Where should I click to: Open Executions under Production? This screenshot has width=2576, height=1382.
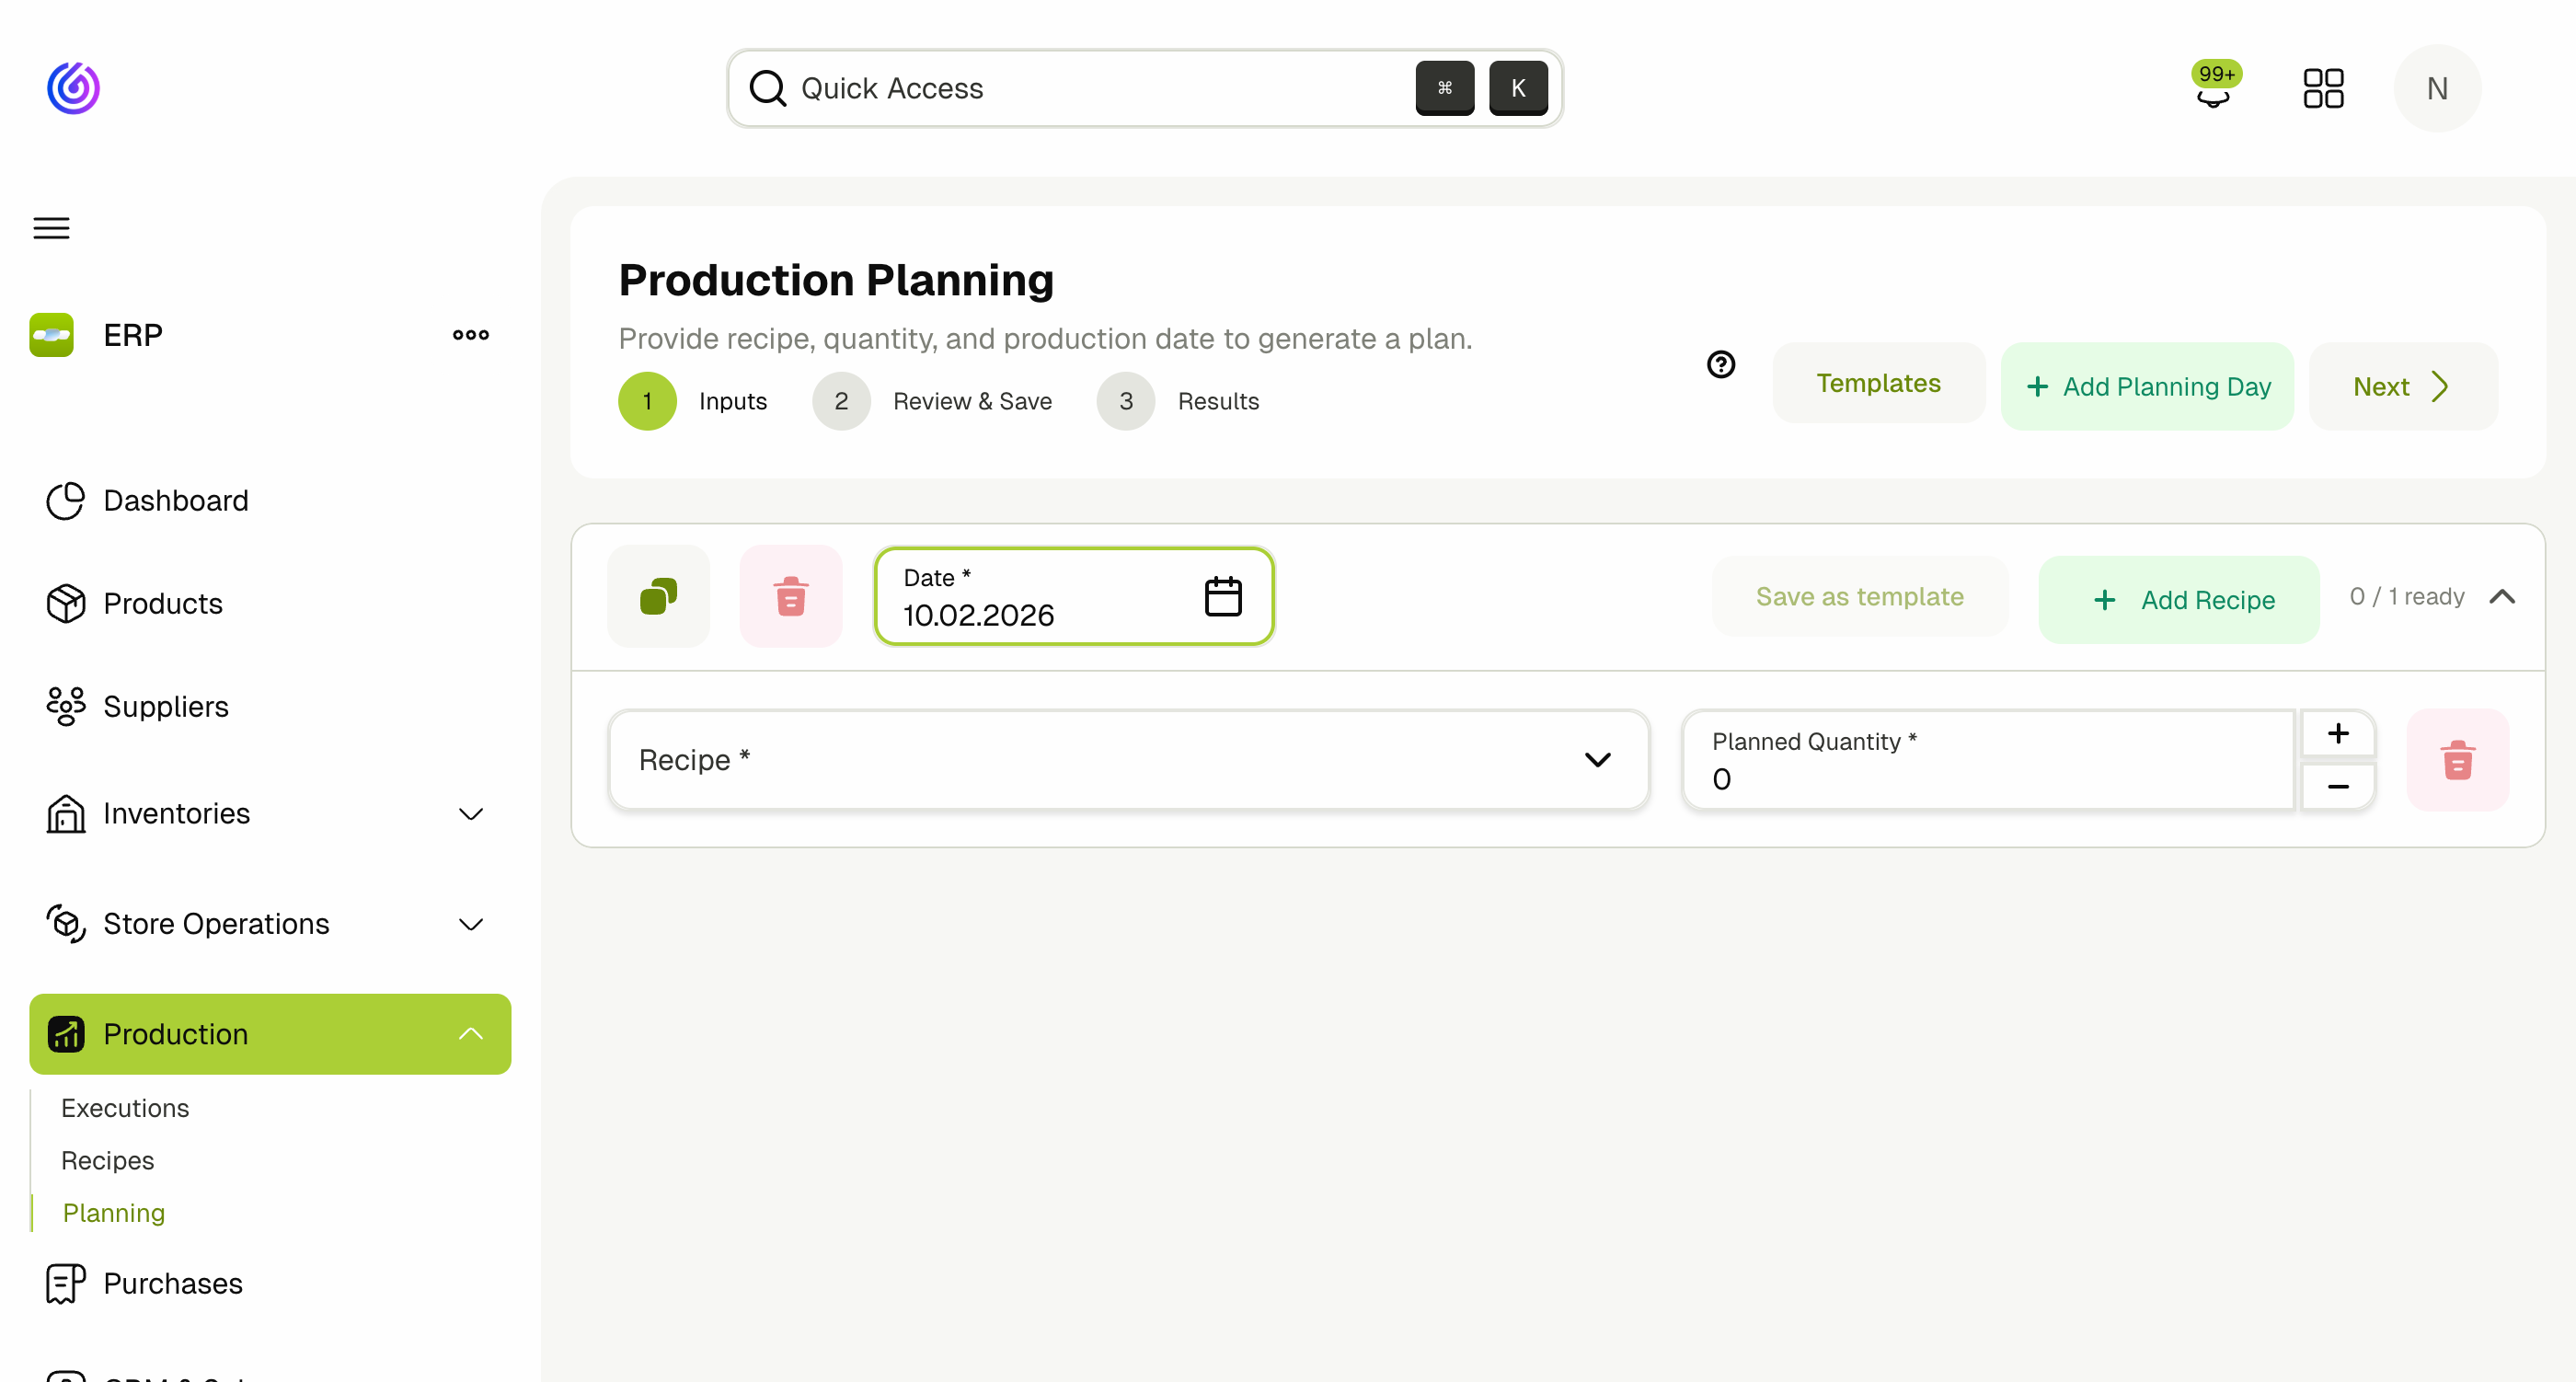click(x=124, y=1107)
